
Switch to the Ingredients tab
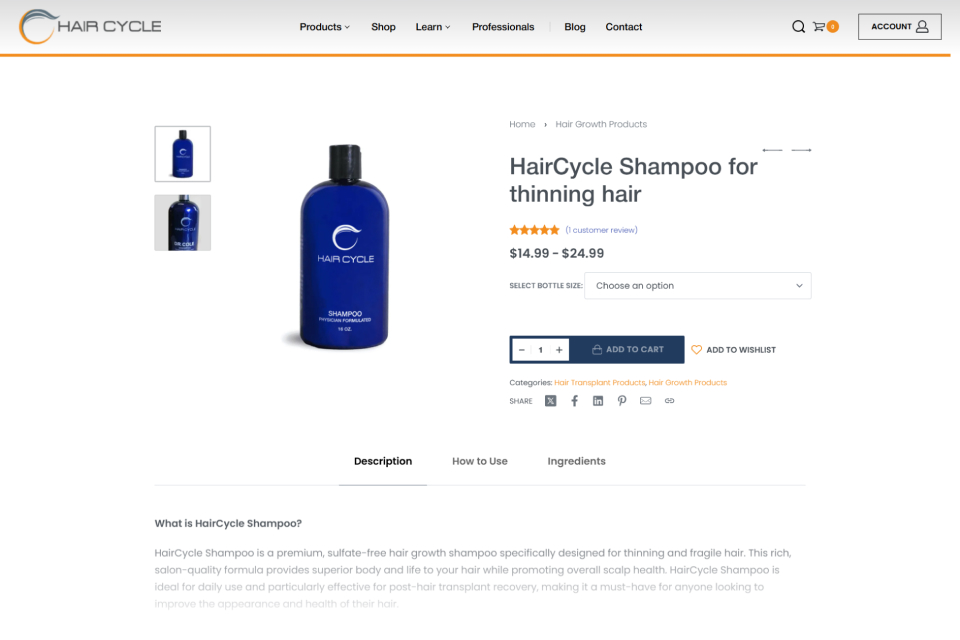[576, 461]
